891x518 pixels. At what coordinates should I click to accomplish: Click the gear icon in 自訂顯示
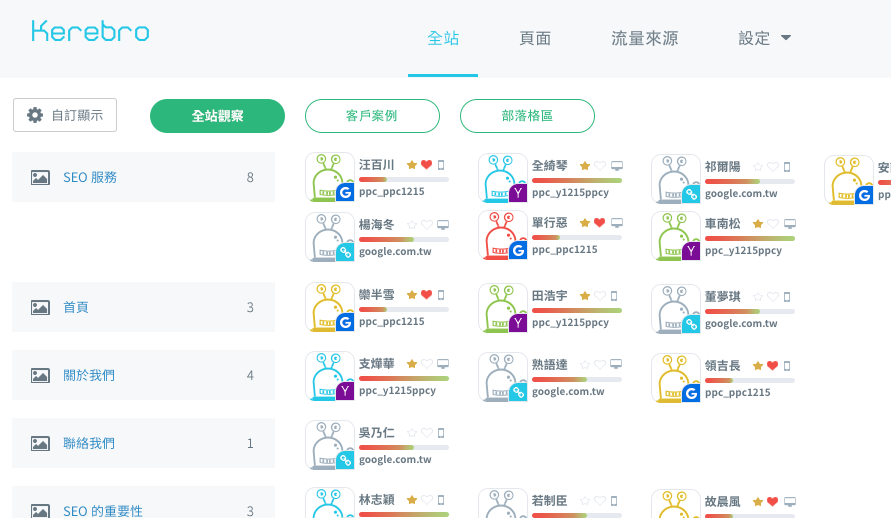(35, 115)
